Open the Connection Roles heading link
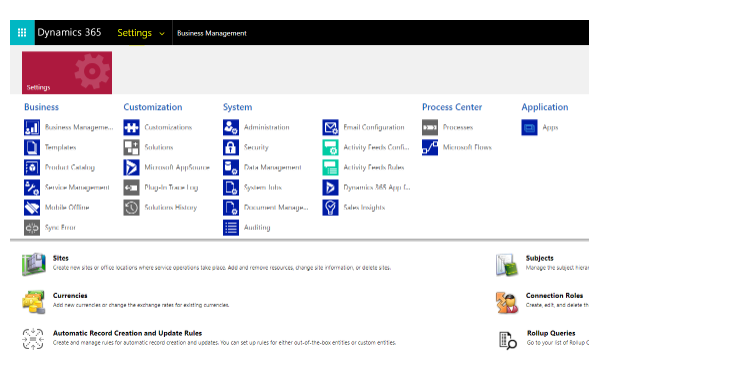 point(554,296)
